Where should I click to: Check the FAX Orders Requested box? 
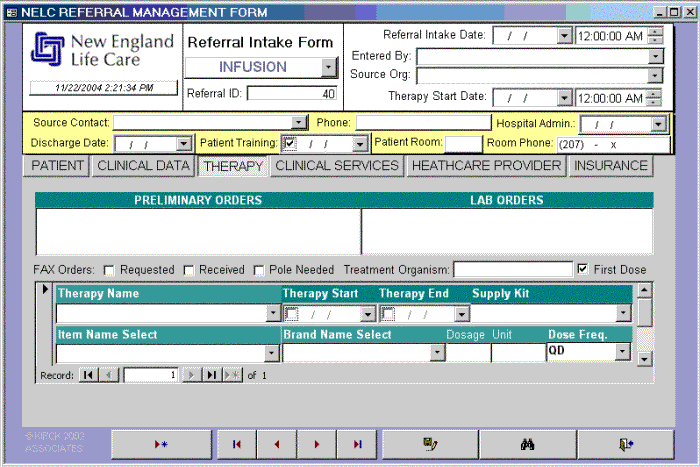(108, 270)
